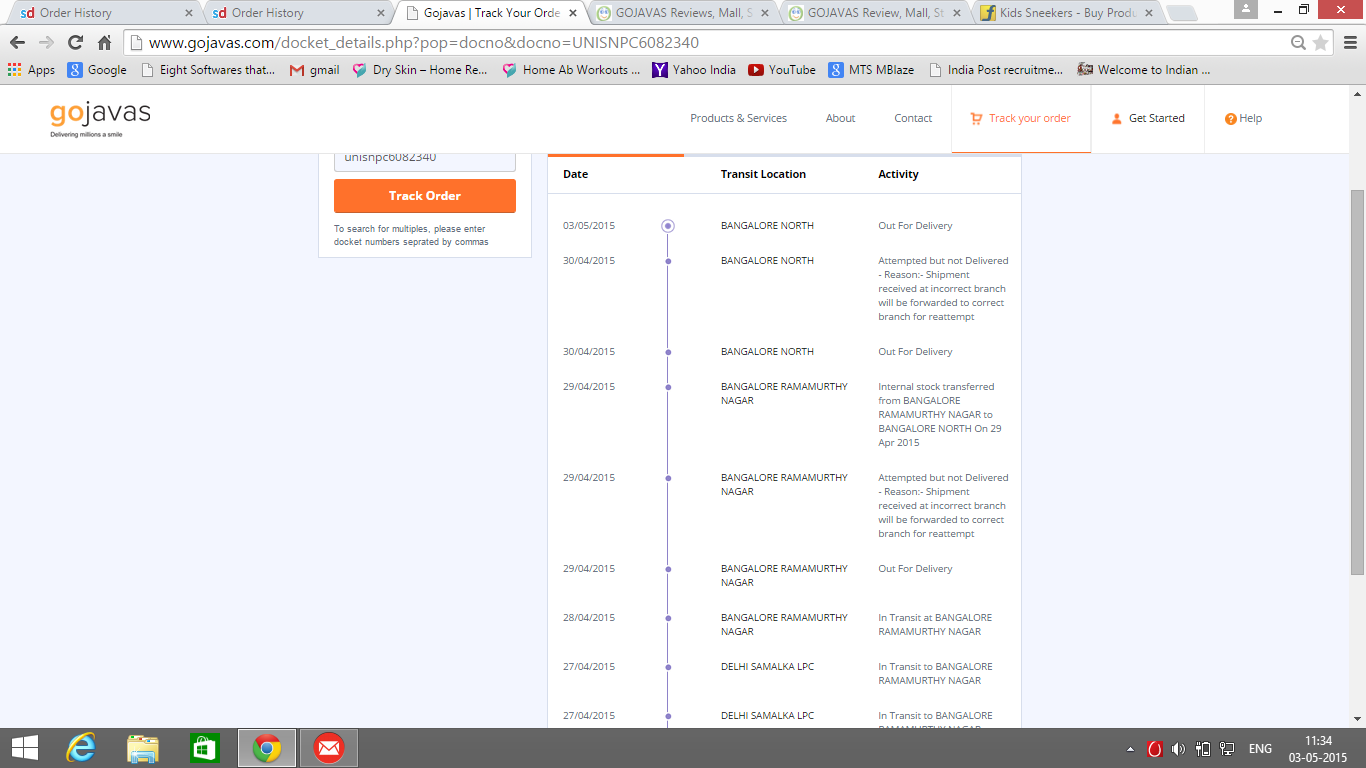Open YouTube bookmark in bookmarks bar
The height and width of the screenshot is (768, 1366).
(781, 70)
